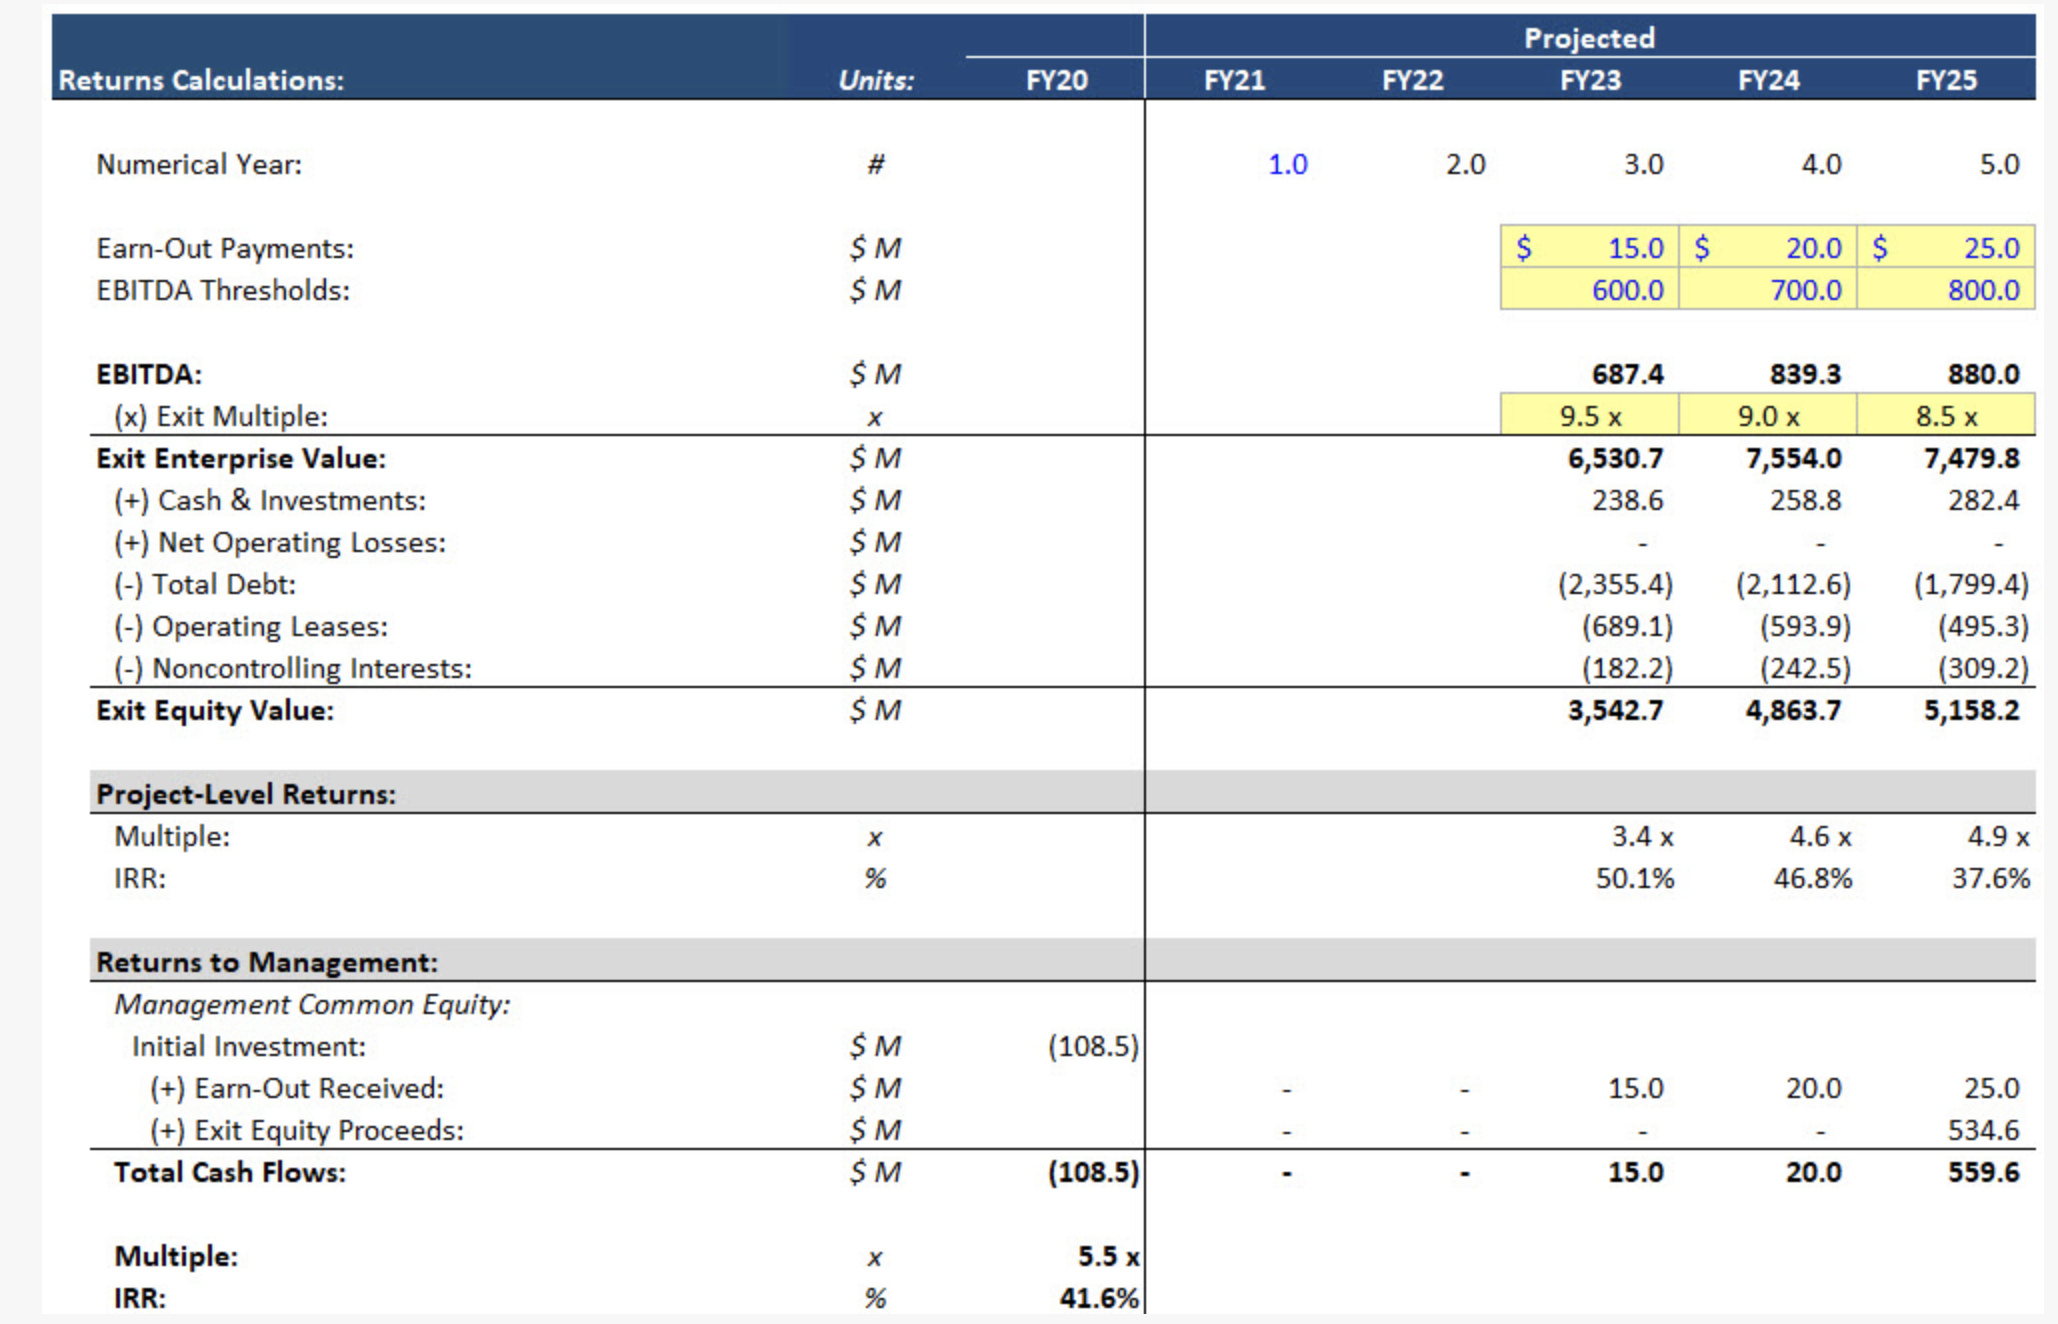Click the FY20 column header
2058x1324 pixels.
click(x=1056, y=80)
